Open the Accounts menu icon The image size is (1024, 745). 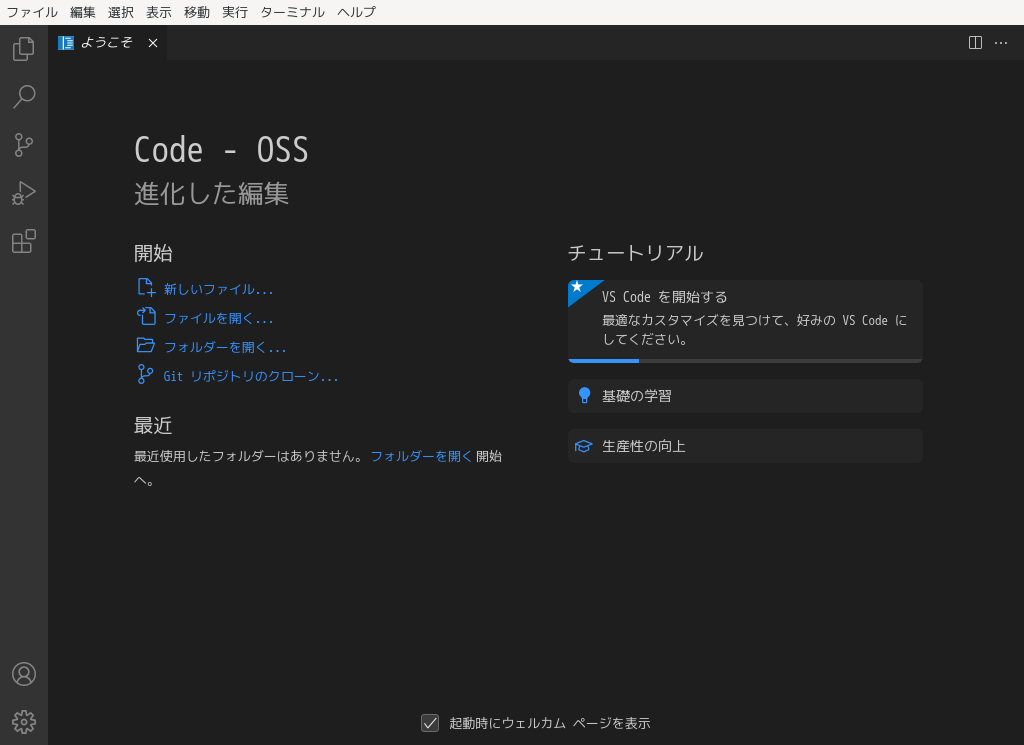coord(24,674)
